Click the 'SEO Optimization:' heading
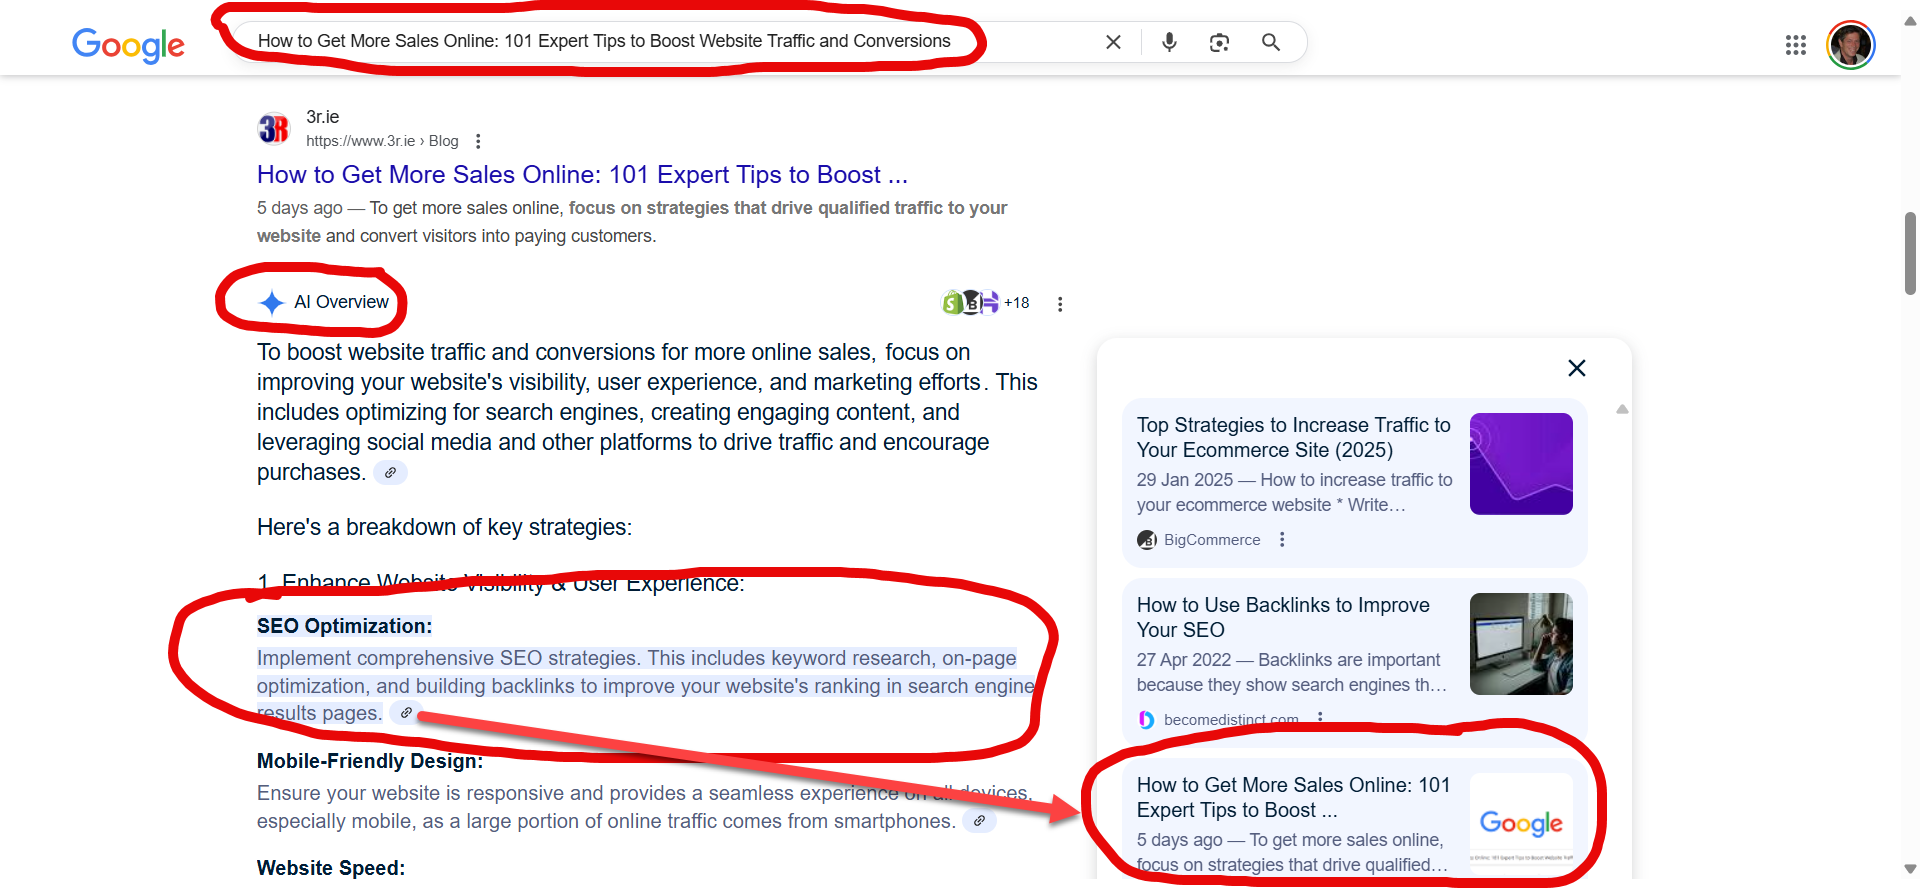 [x=344, y=626]
